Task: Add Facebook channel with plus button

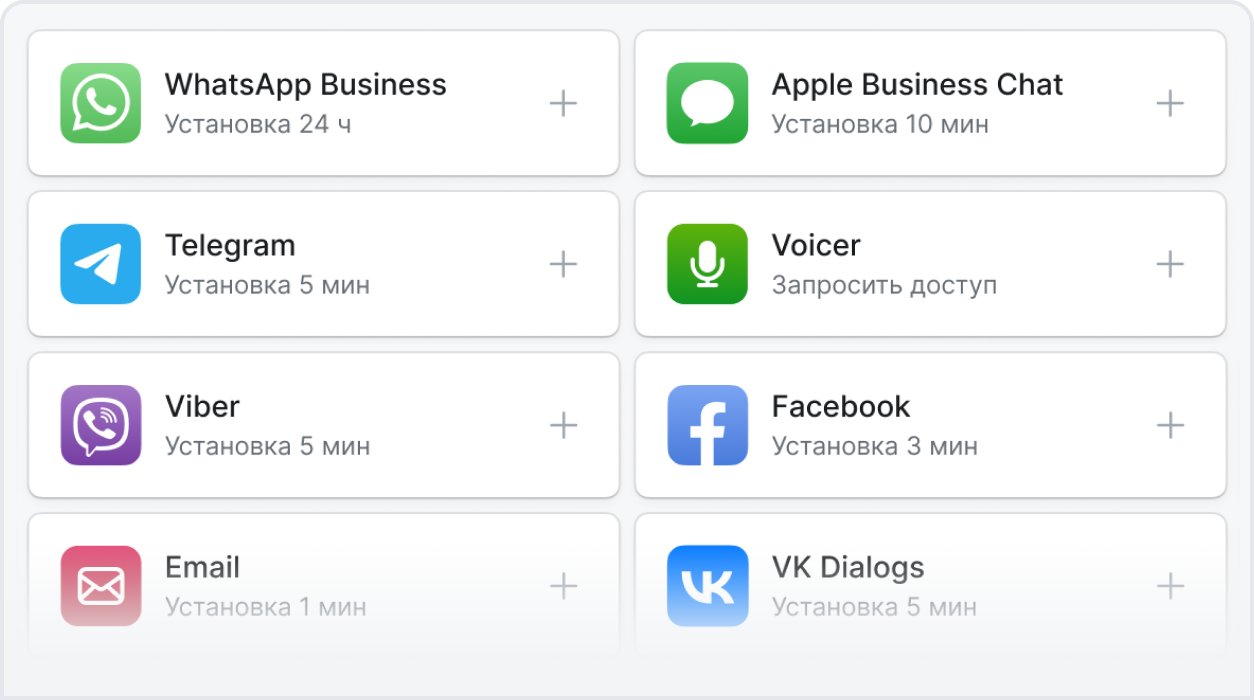Action: pos(1170,425)
